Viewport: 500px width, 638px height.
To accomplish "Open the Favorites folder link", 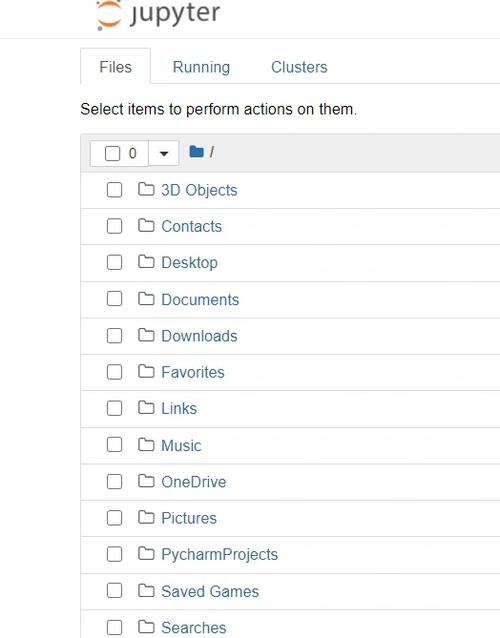I will click(x=193, y=372).
